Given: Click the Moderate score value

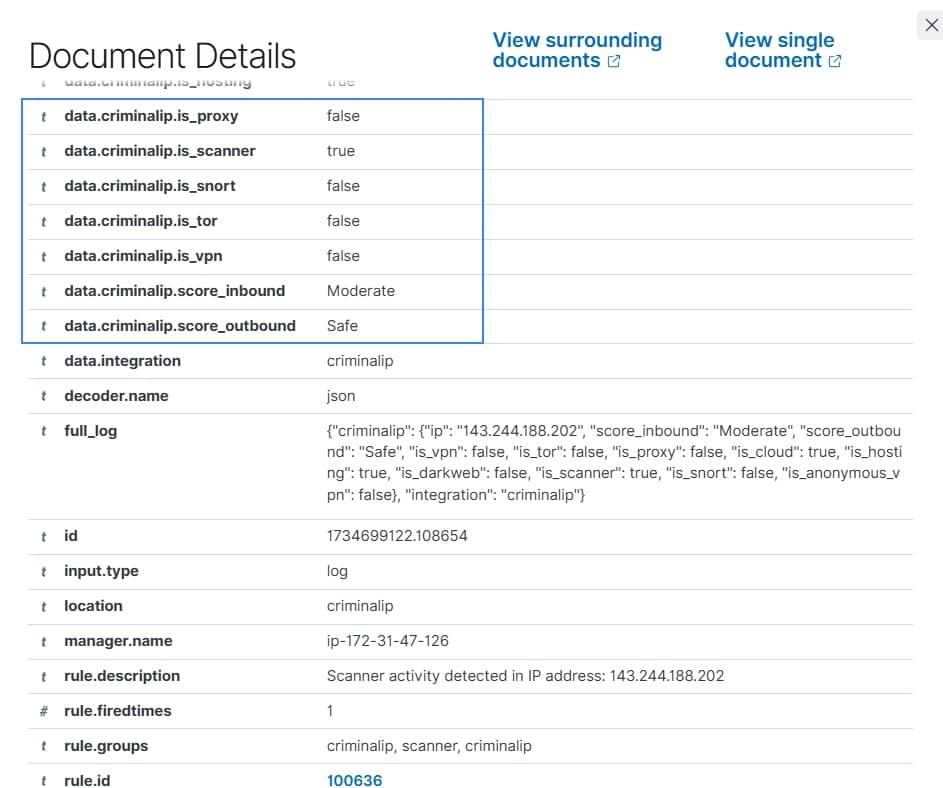Looking at the screenshot, I should click(360, 291).
